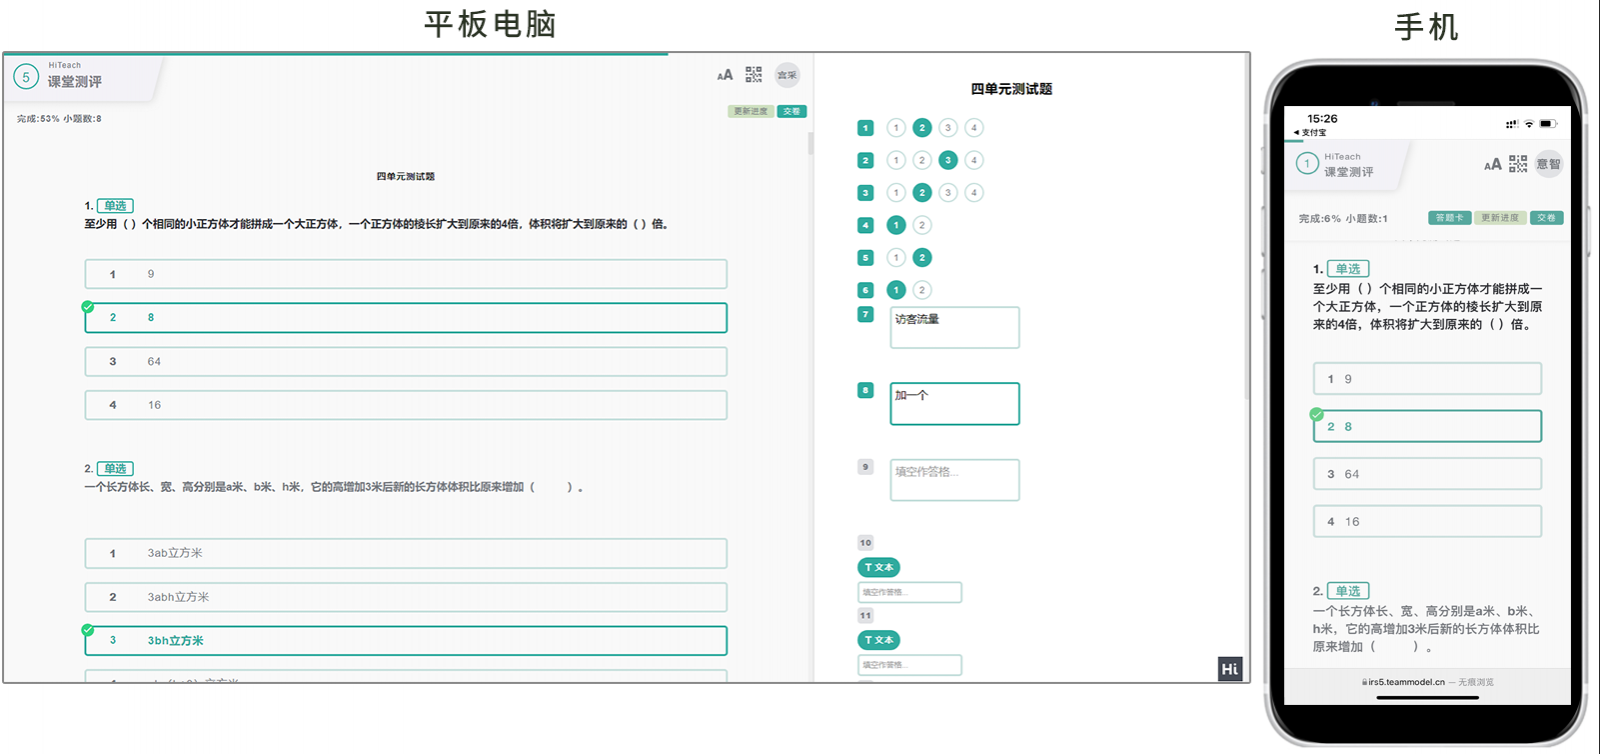This screenshot has height=754, width=1600.
Task: Select option 3ab立方米 for question 2
Action: tap(405, 553)
